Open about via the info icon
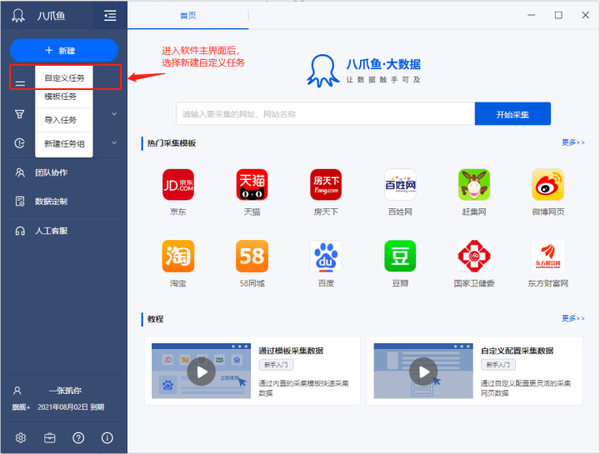 107,438
